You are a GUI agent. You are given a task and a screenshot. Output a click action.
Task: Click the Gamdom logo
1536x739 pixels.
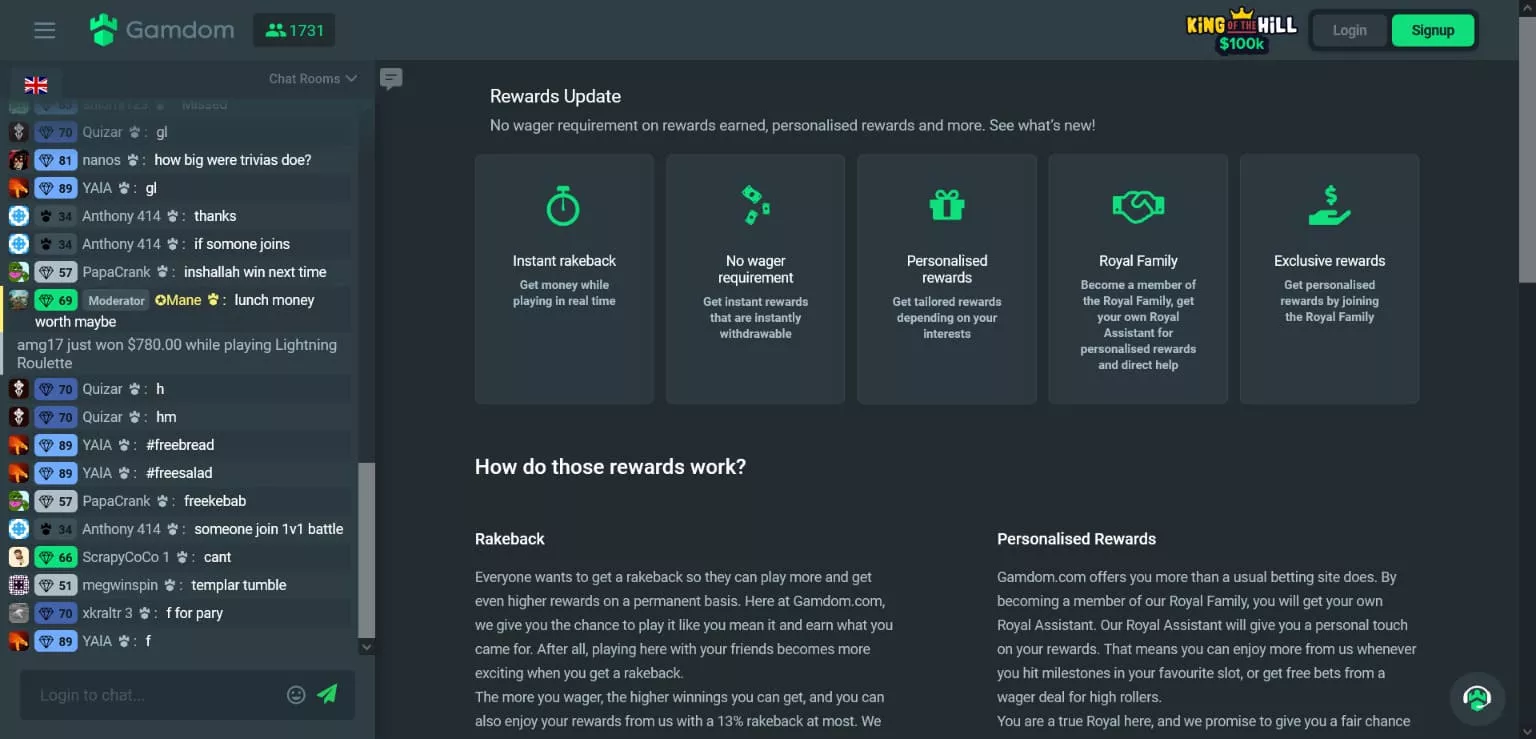(161, 30)
